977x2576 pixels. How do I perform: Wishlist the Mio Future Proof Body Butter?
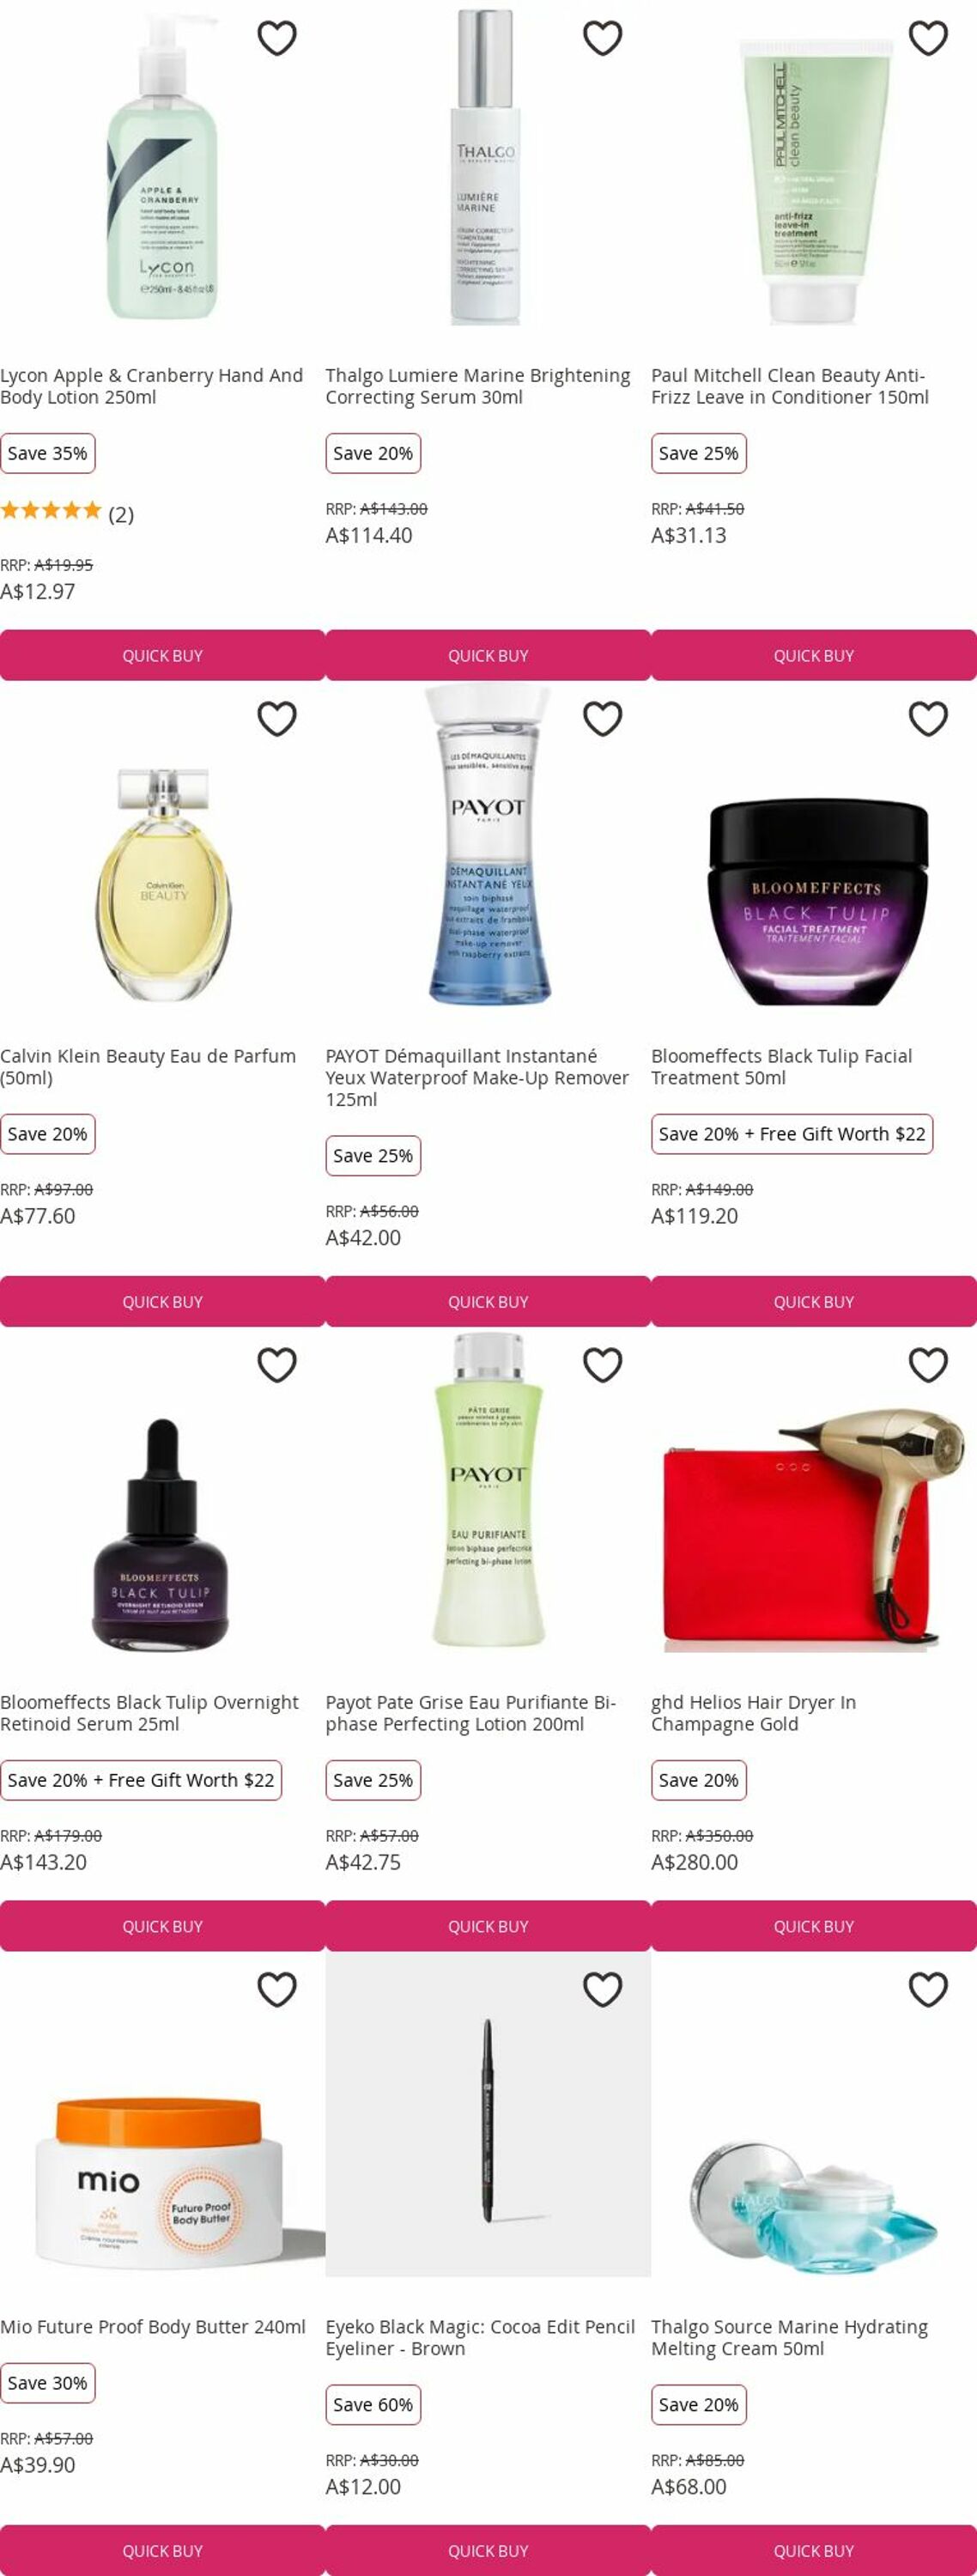click(x=277, y=1990)
